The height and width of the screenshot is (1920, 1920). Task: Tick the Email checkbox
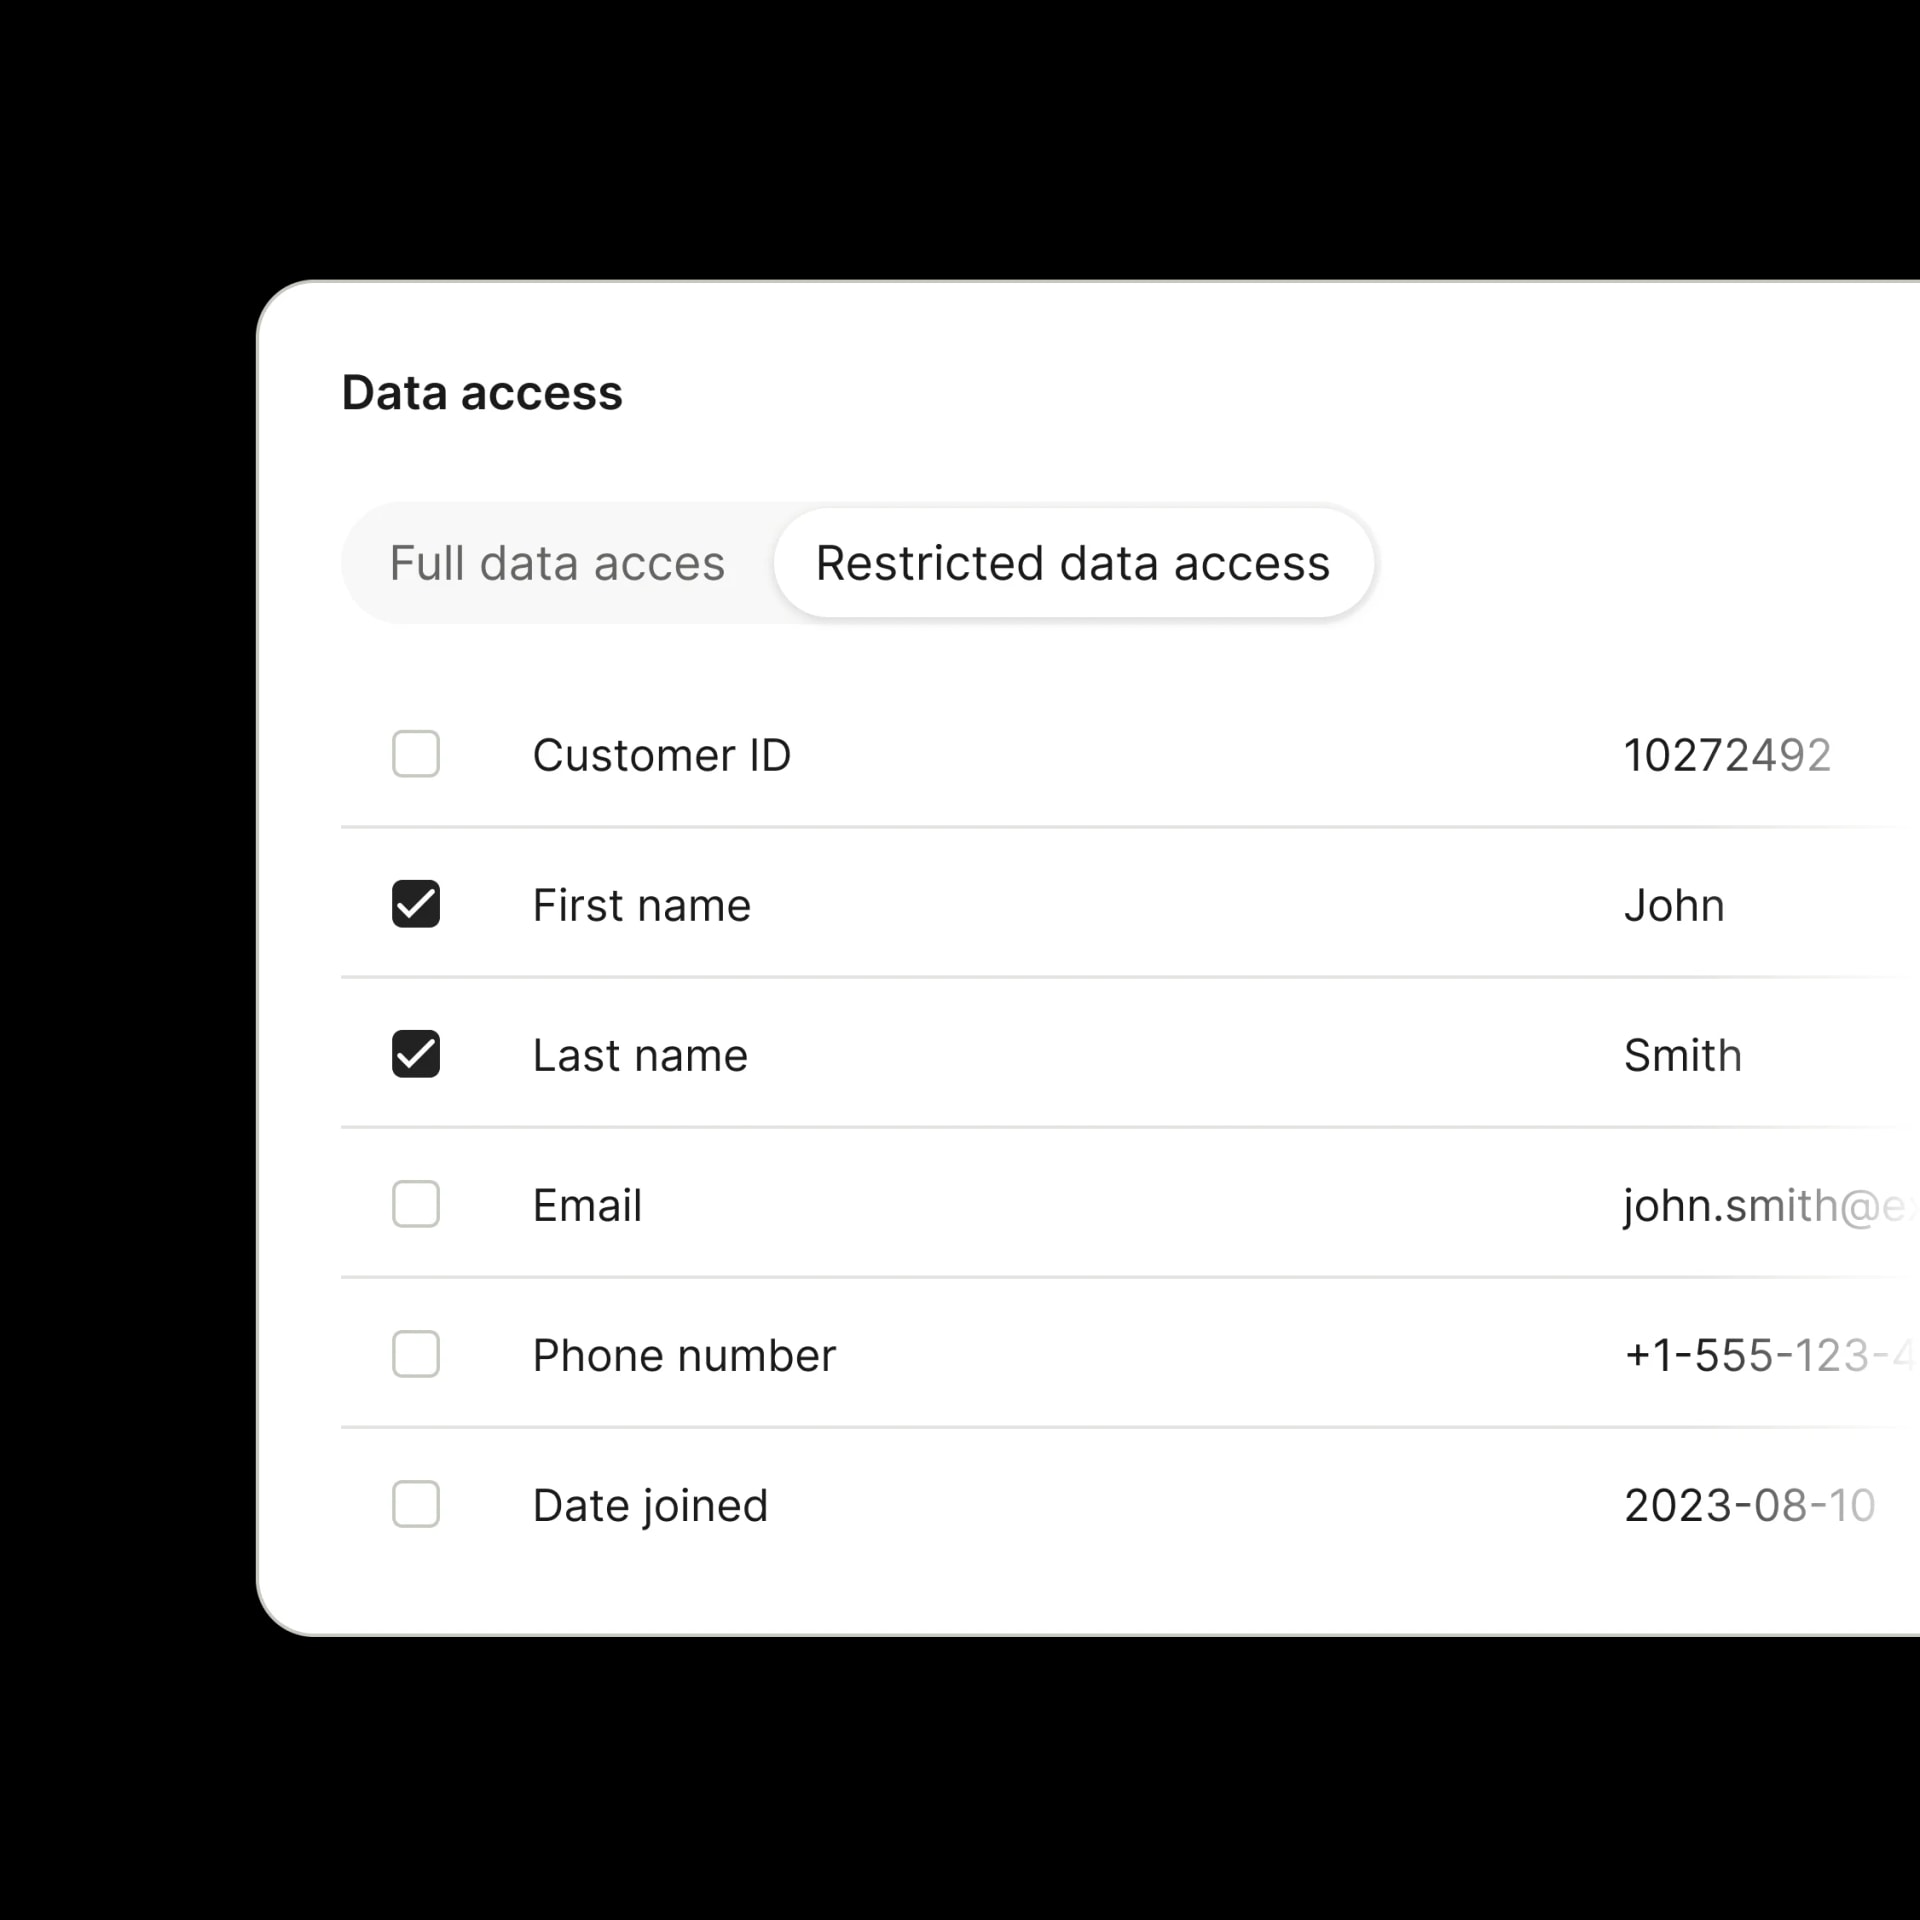coord(416,1204)
